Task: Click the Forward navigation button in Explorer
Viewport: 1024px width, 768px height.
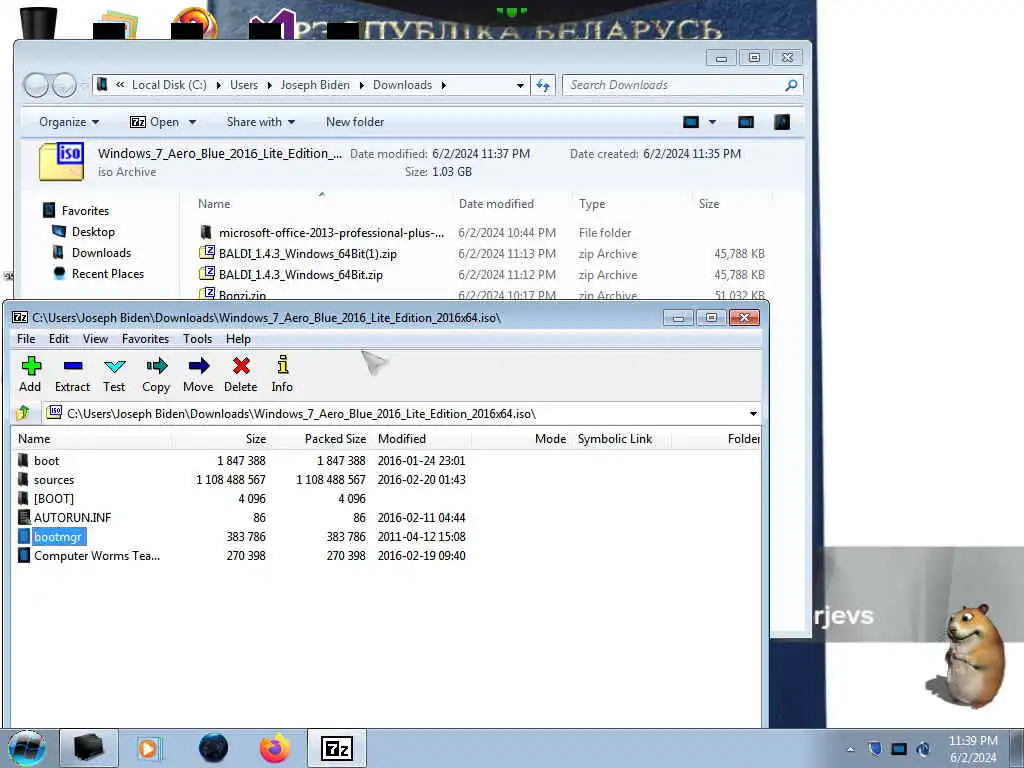Action: coord(64,85)
